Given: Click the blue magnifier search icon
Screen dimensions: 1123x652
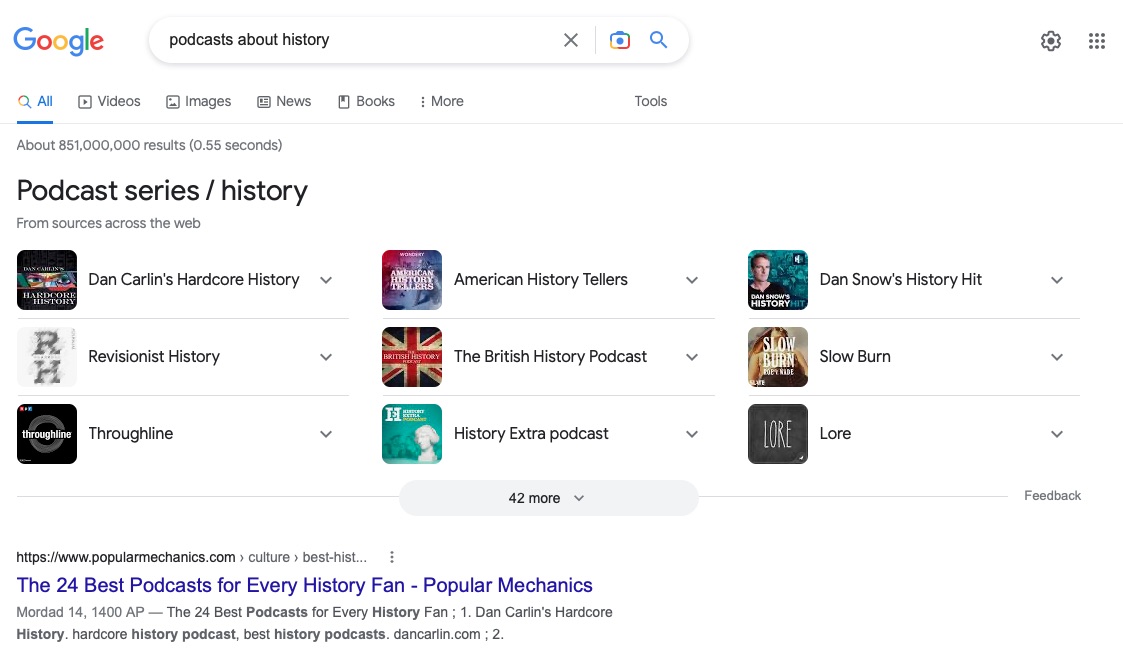Looking at the screenshot, I should click(x=658, y=40).
